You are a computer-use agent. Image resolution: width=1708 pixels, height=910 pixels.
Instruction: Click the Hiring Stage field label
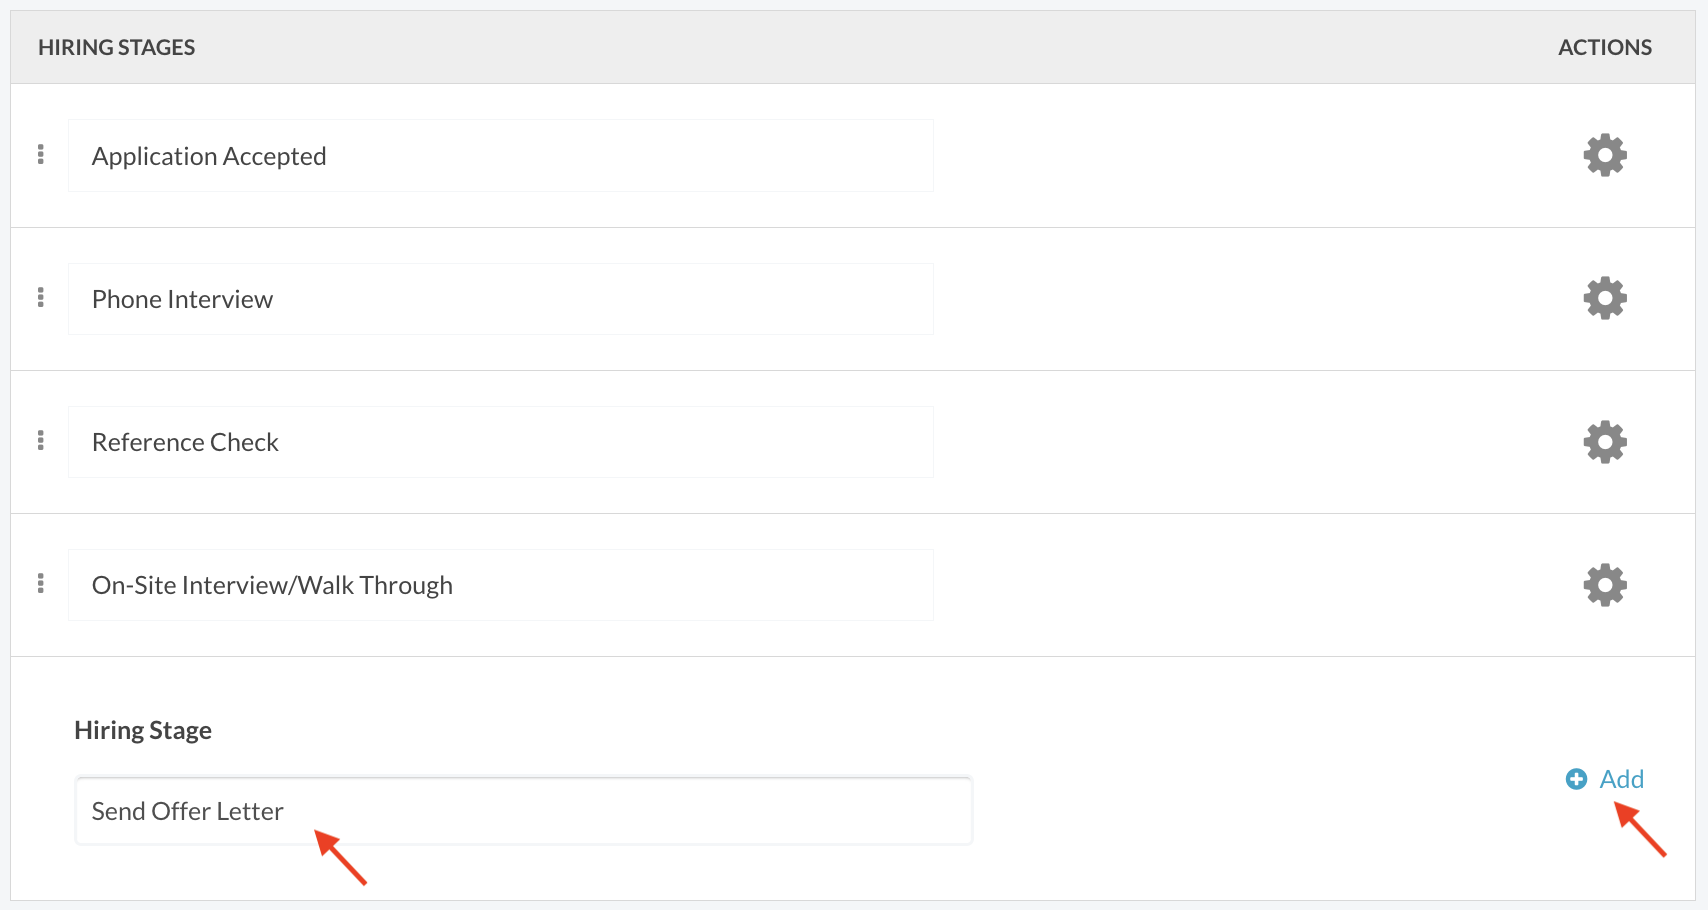[x=143, y=730]
